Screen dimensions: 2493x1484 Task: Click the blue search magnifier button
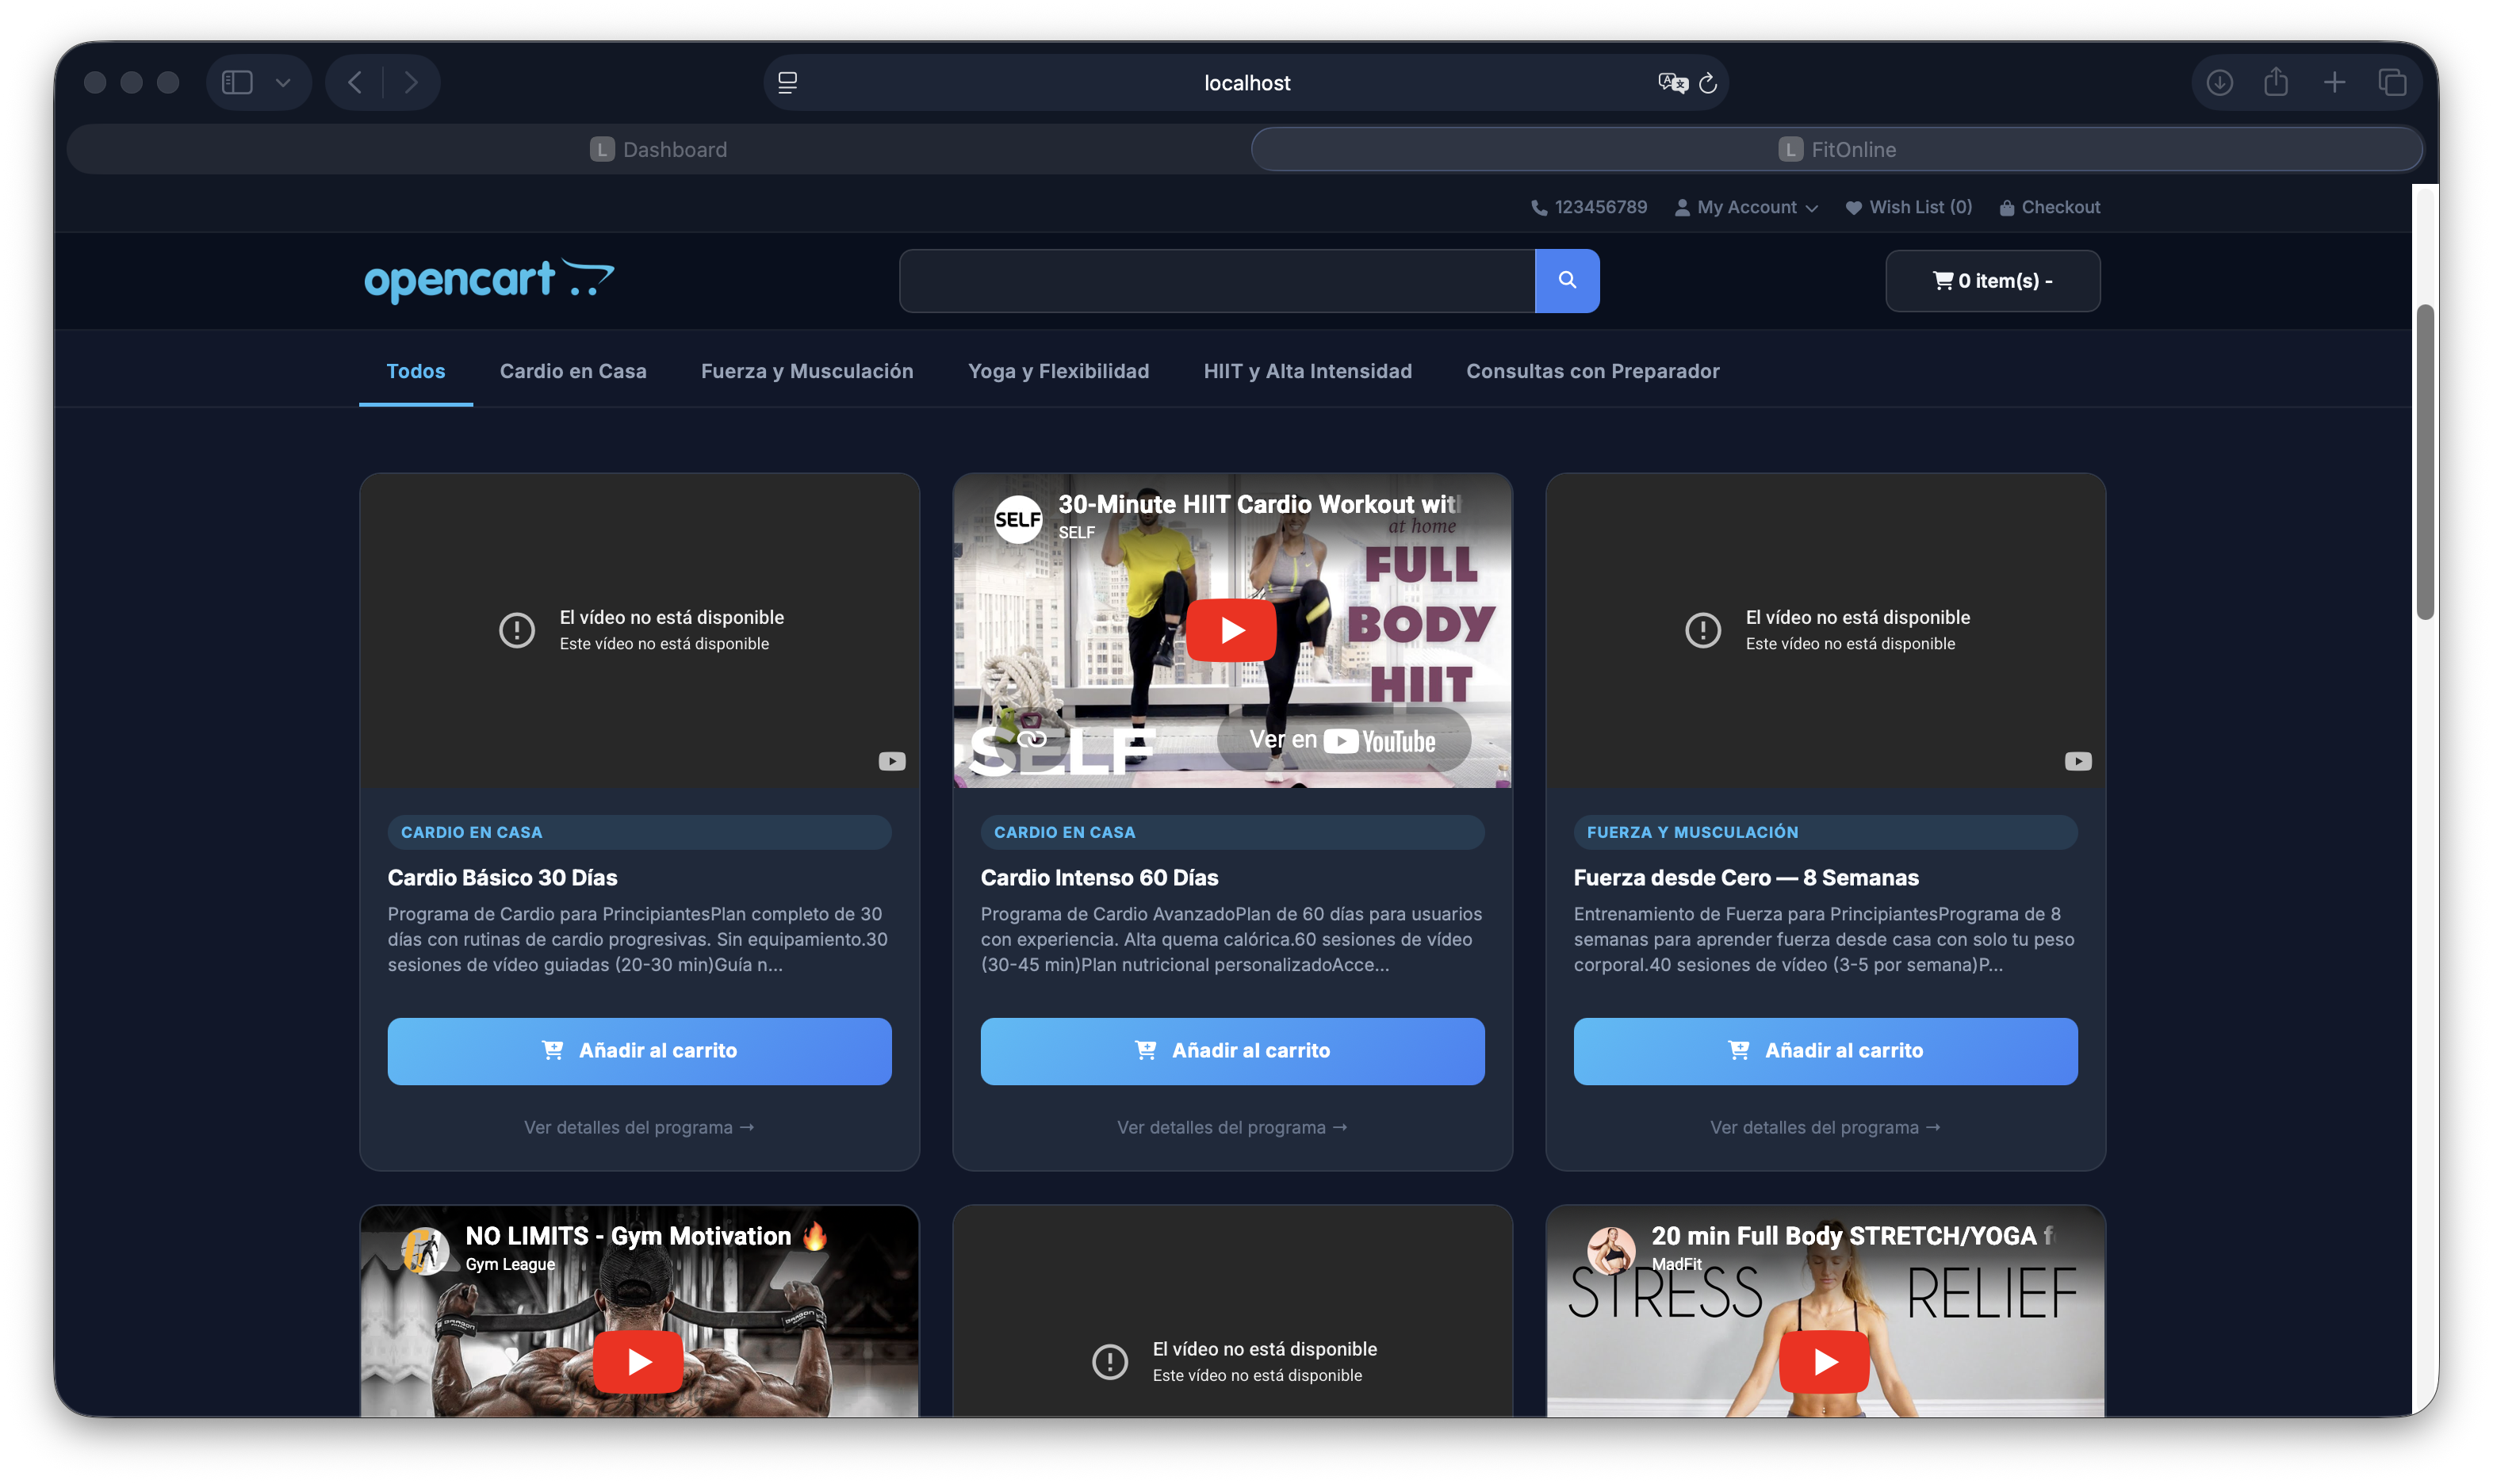1566,281
